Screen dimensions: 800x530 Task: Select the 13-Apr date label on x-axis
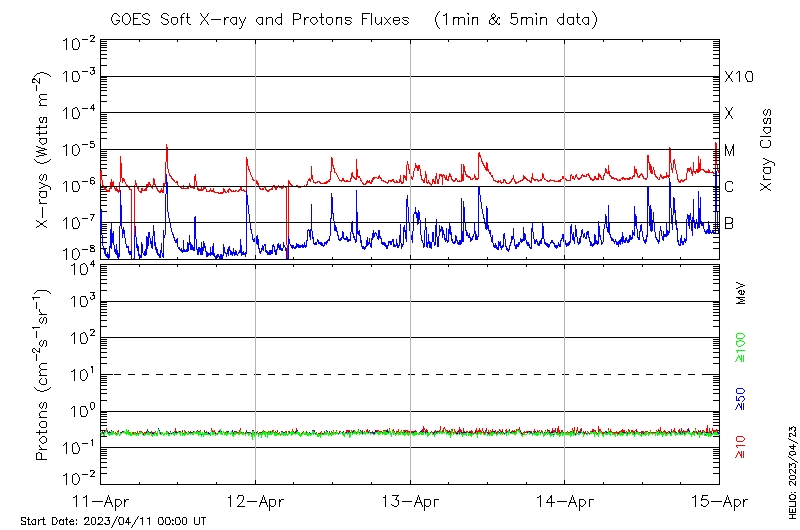(x=410, y=500)
